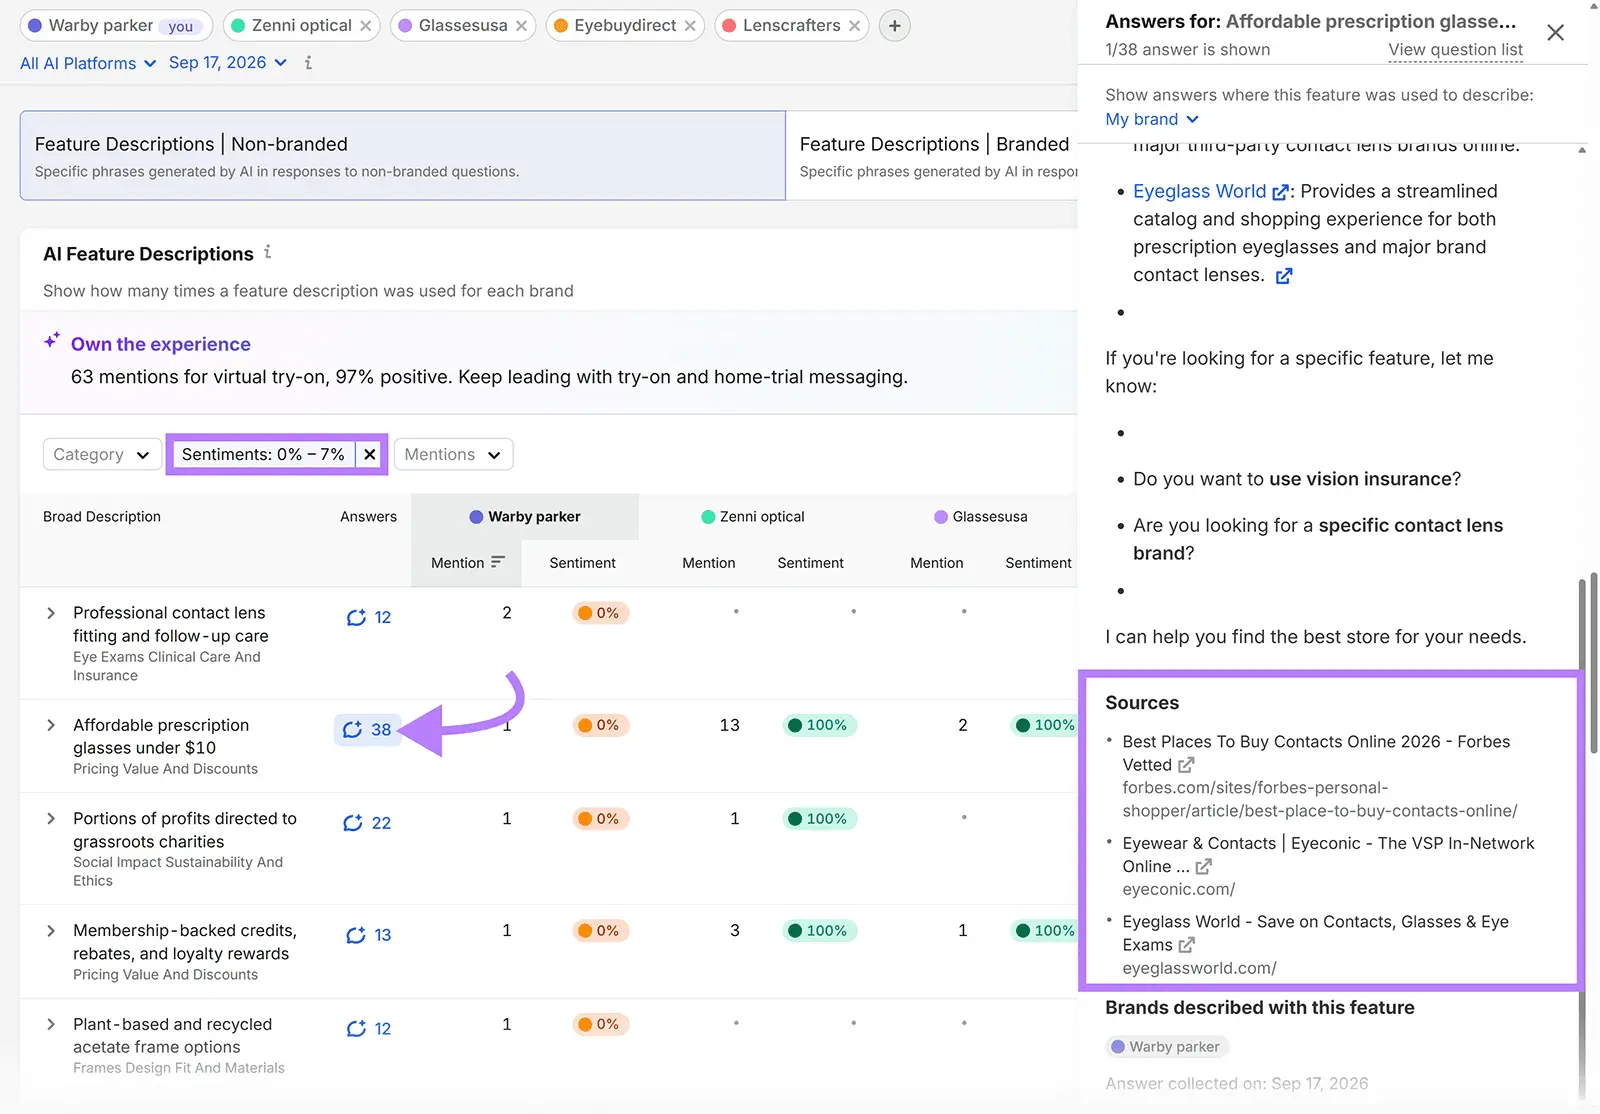
Task: Open 12 answers for Plant-based acetate row
Action: [369, 1029]
